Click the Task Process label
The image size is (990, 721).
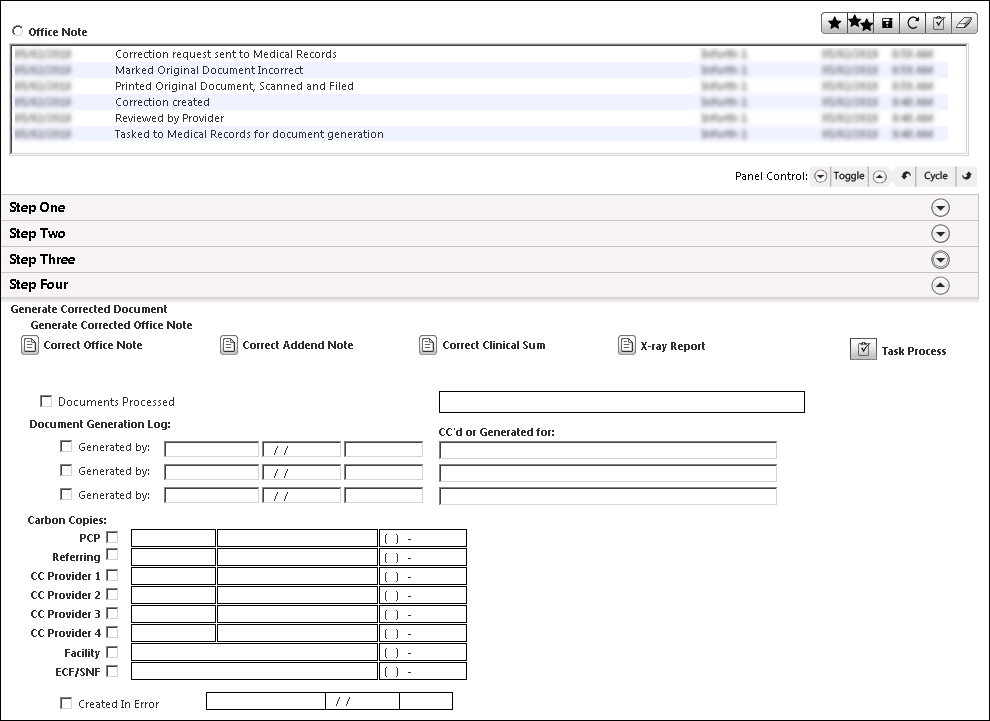click(914, 351)
